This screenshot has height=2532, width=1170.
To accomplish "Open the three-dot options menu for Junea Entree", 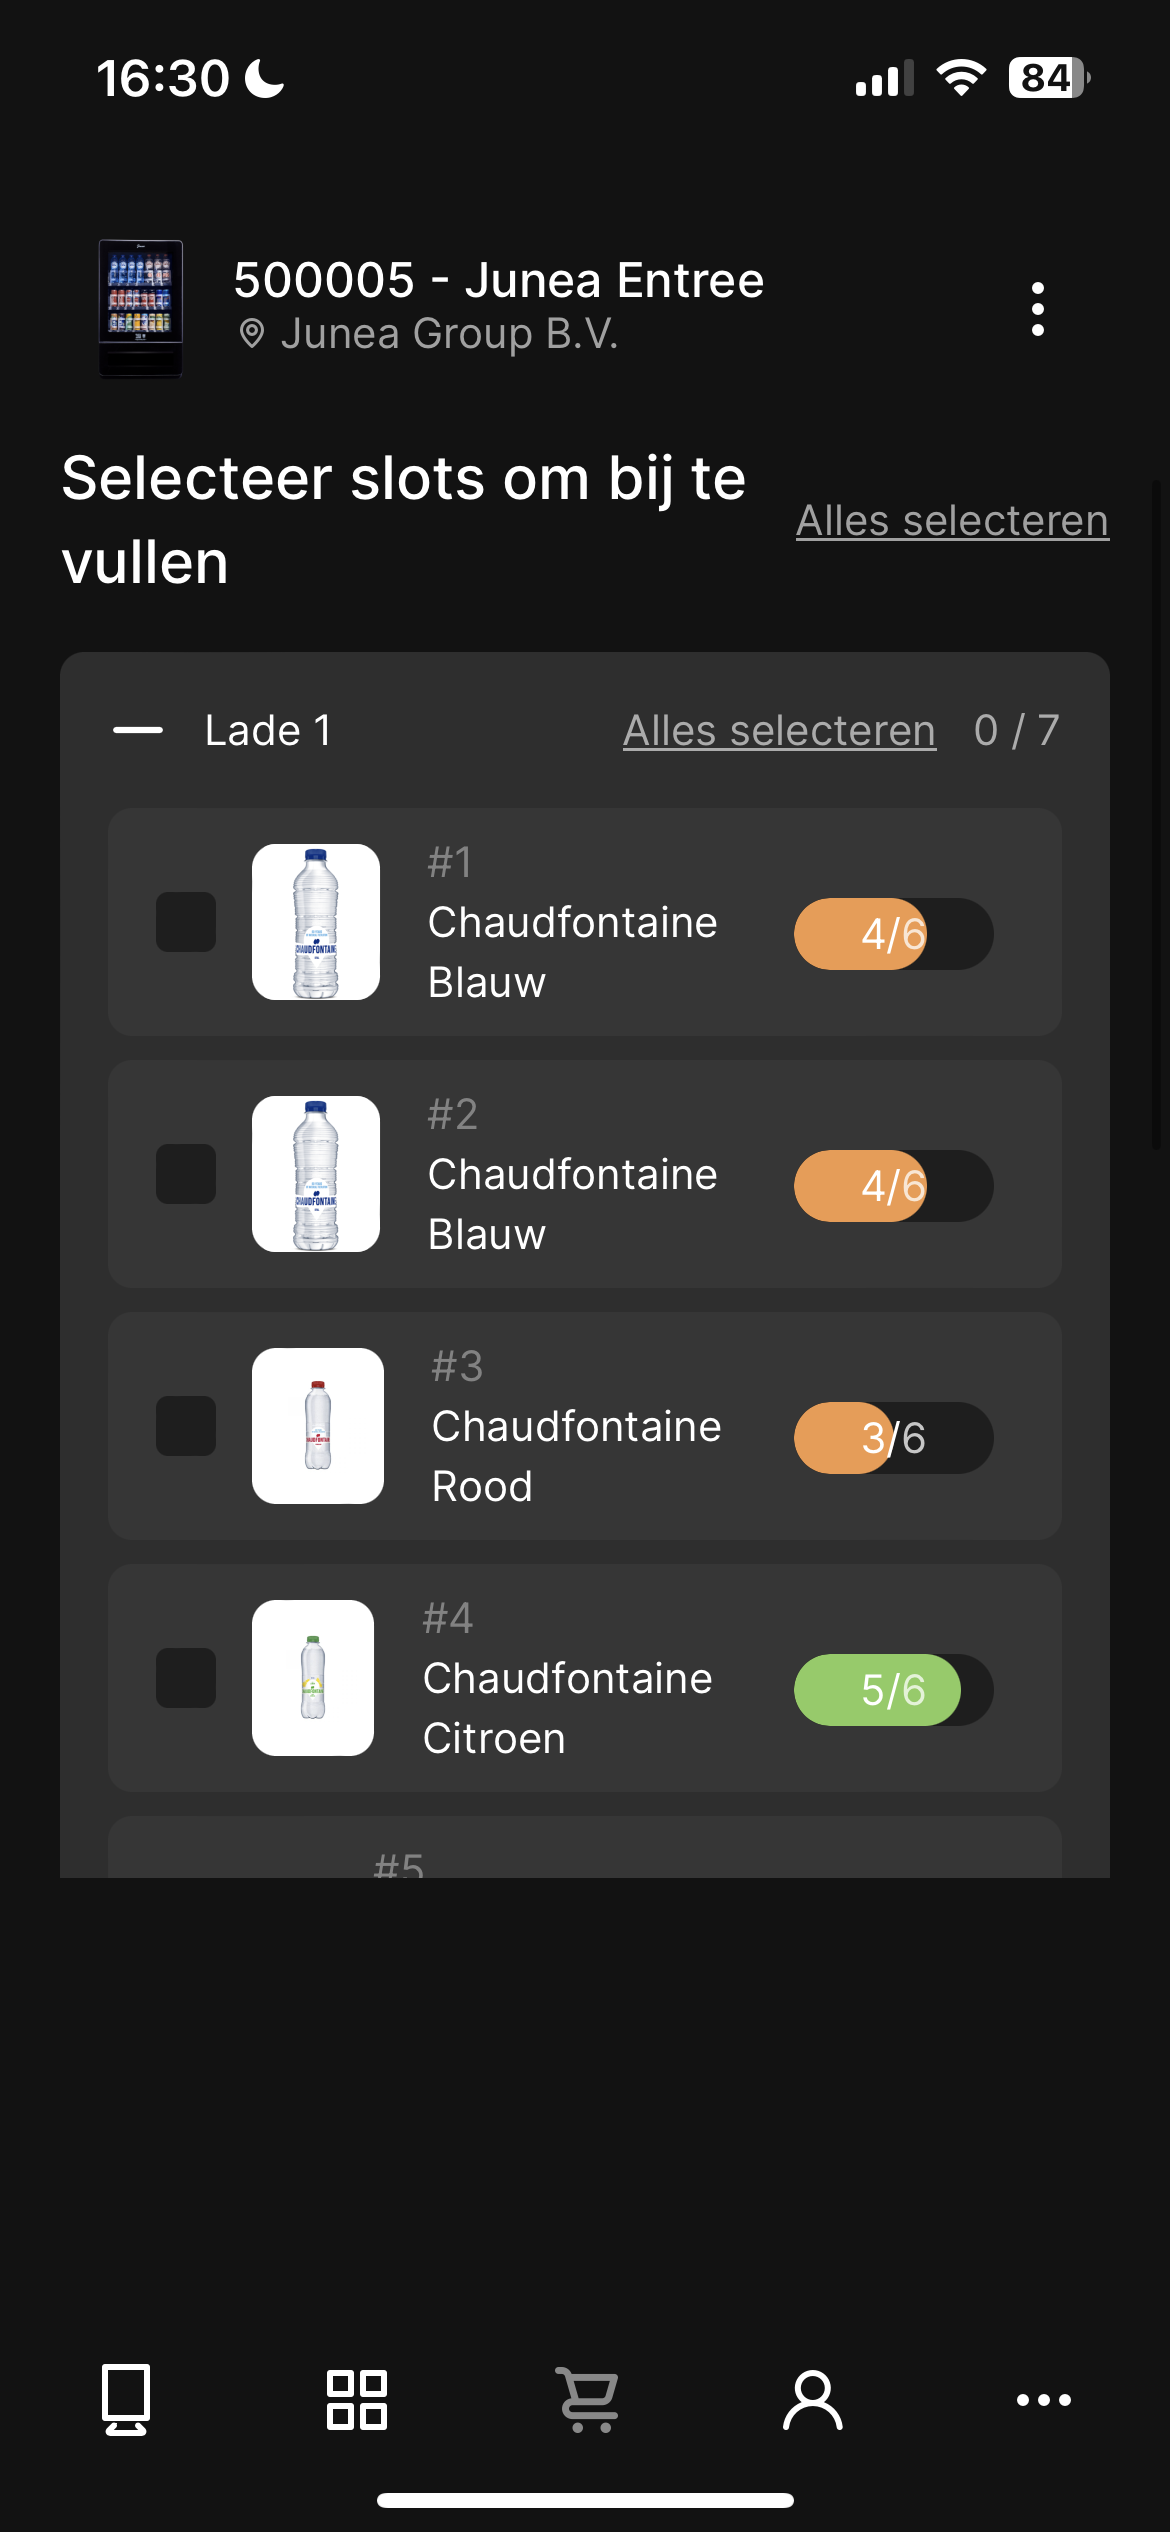I will click(1038, 309).
